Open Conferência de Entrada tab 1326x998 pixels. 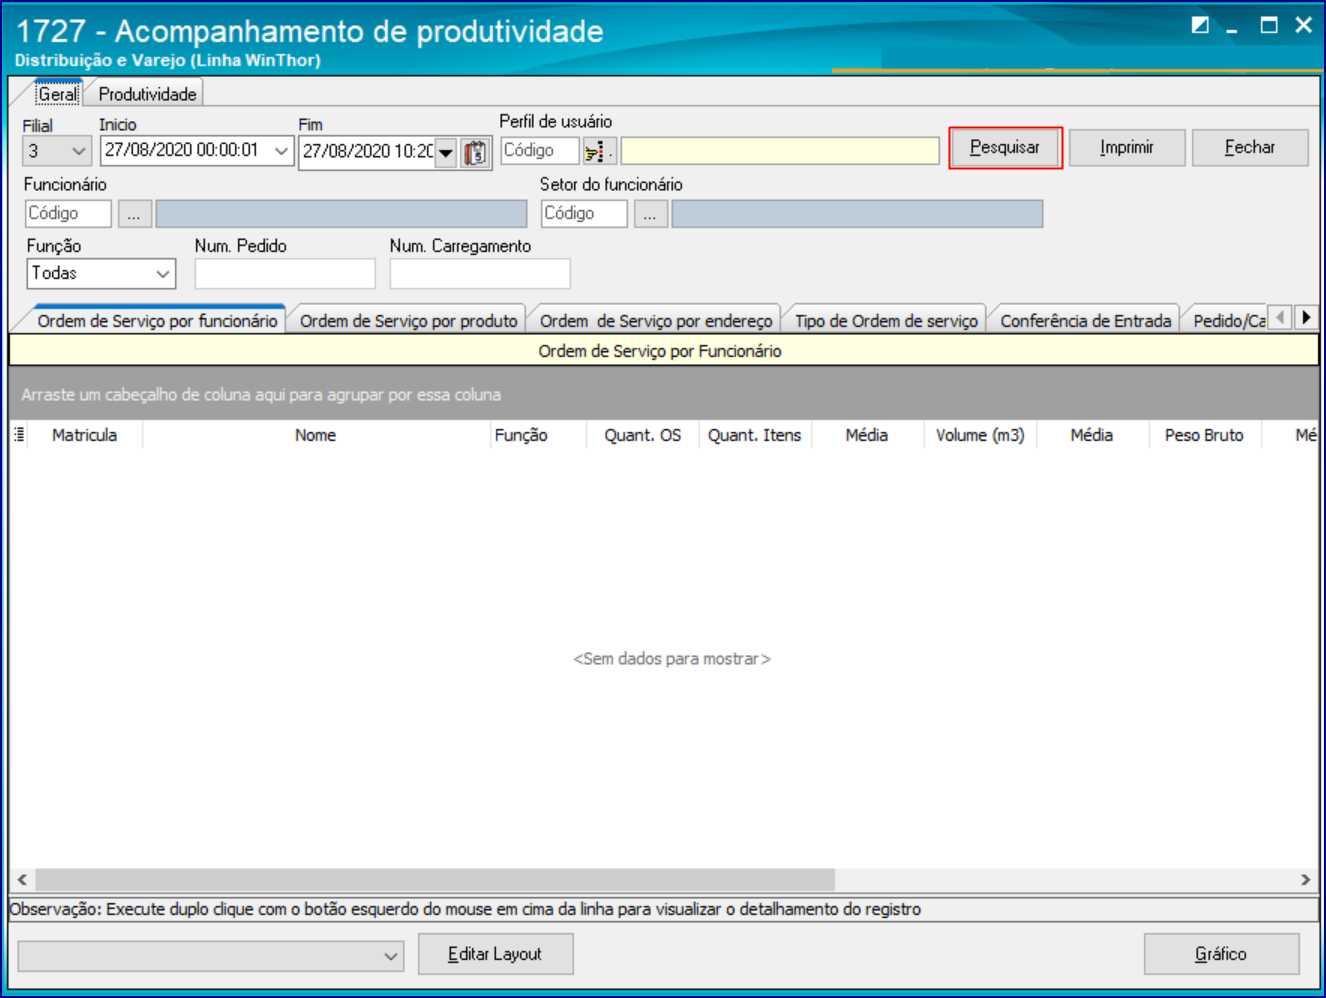[x=1085, y=321]
